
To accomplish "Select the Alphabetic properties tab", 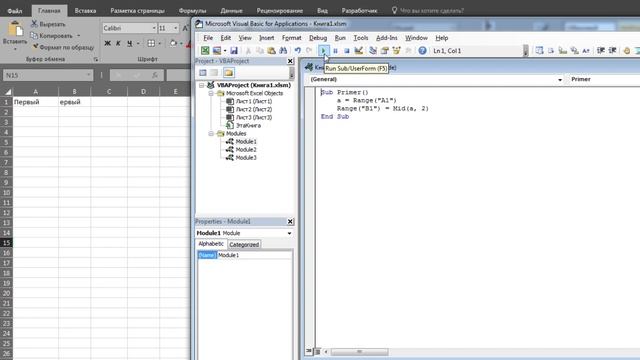I will pos(211,244).
